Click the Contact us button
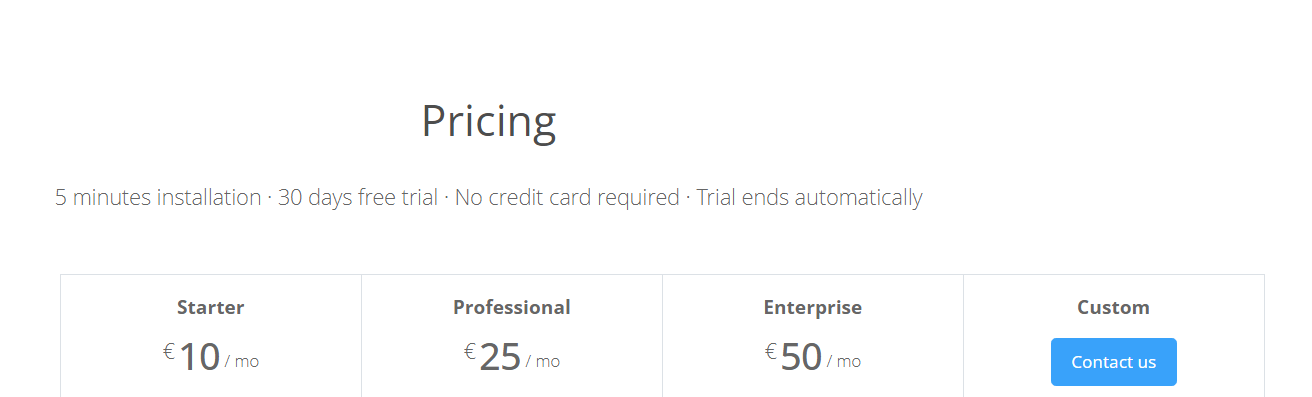1312x397 pixels. pyautogui.click(x=1113, y=362)
